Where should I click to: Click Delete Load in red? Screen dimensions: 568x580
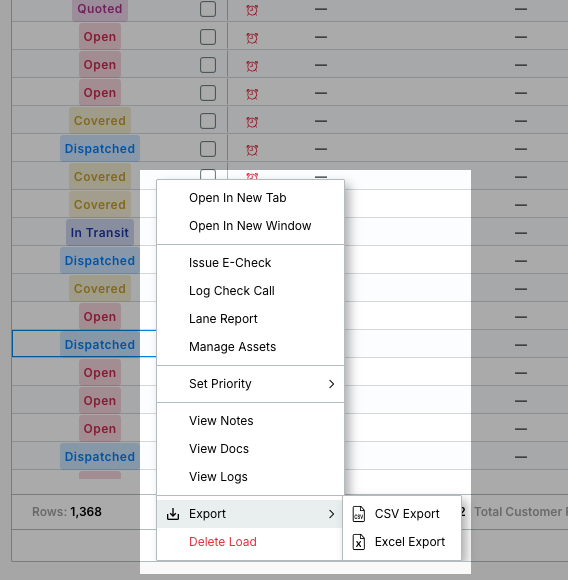(223, 542)
